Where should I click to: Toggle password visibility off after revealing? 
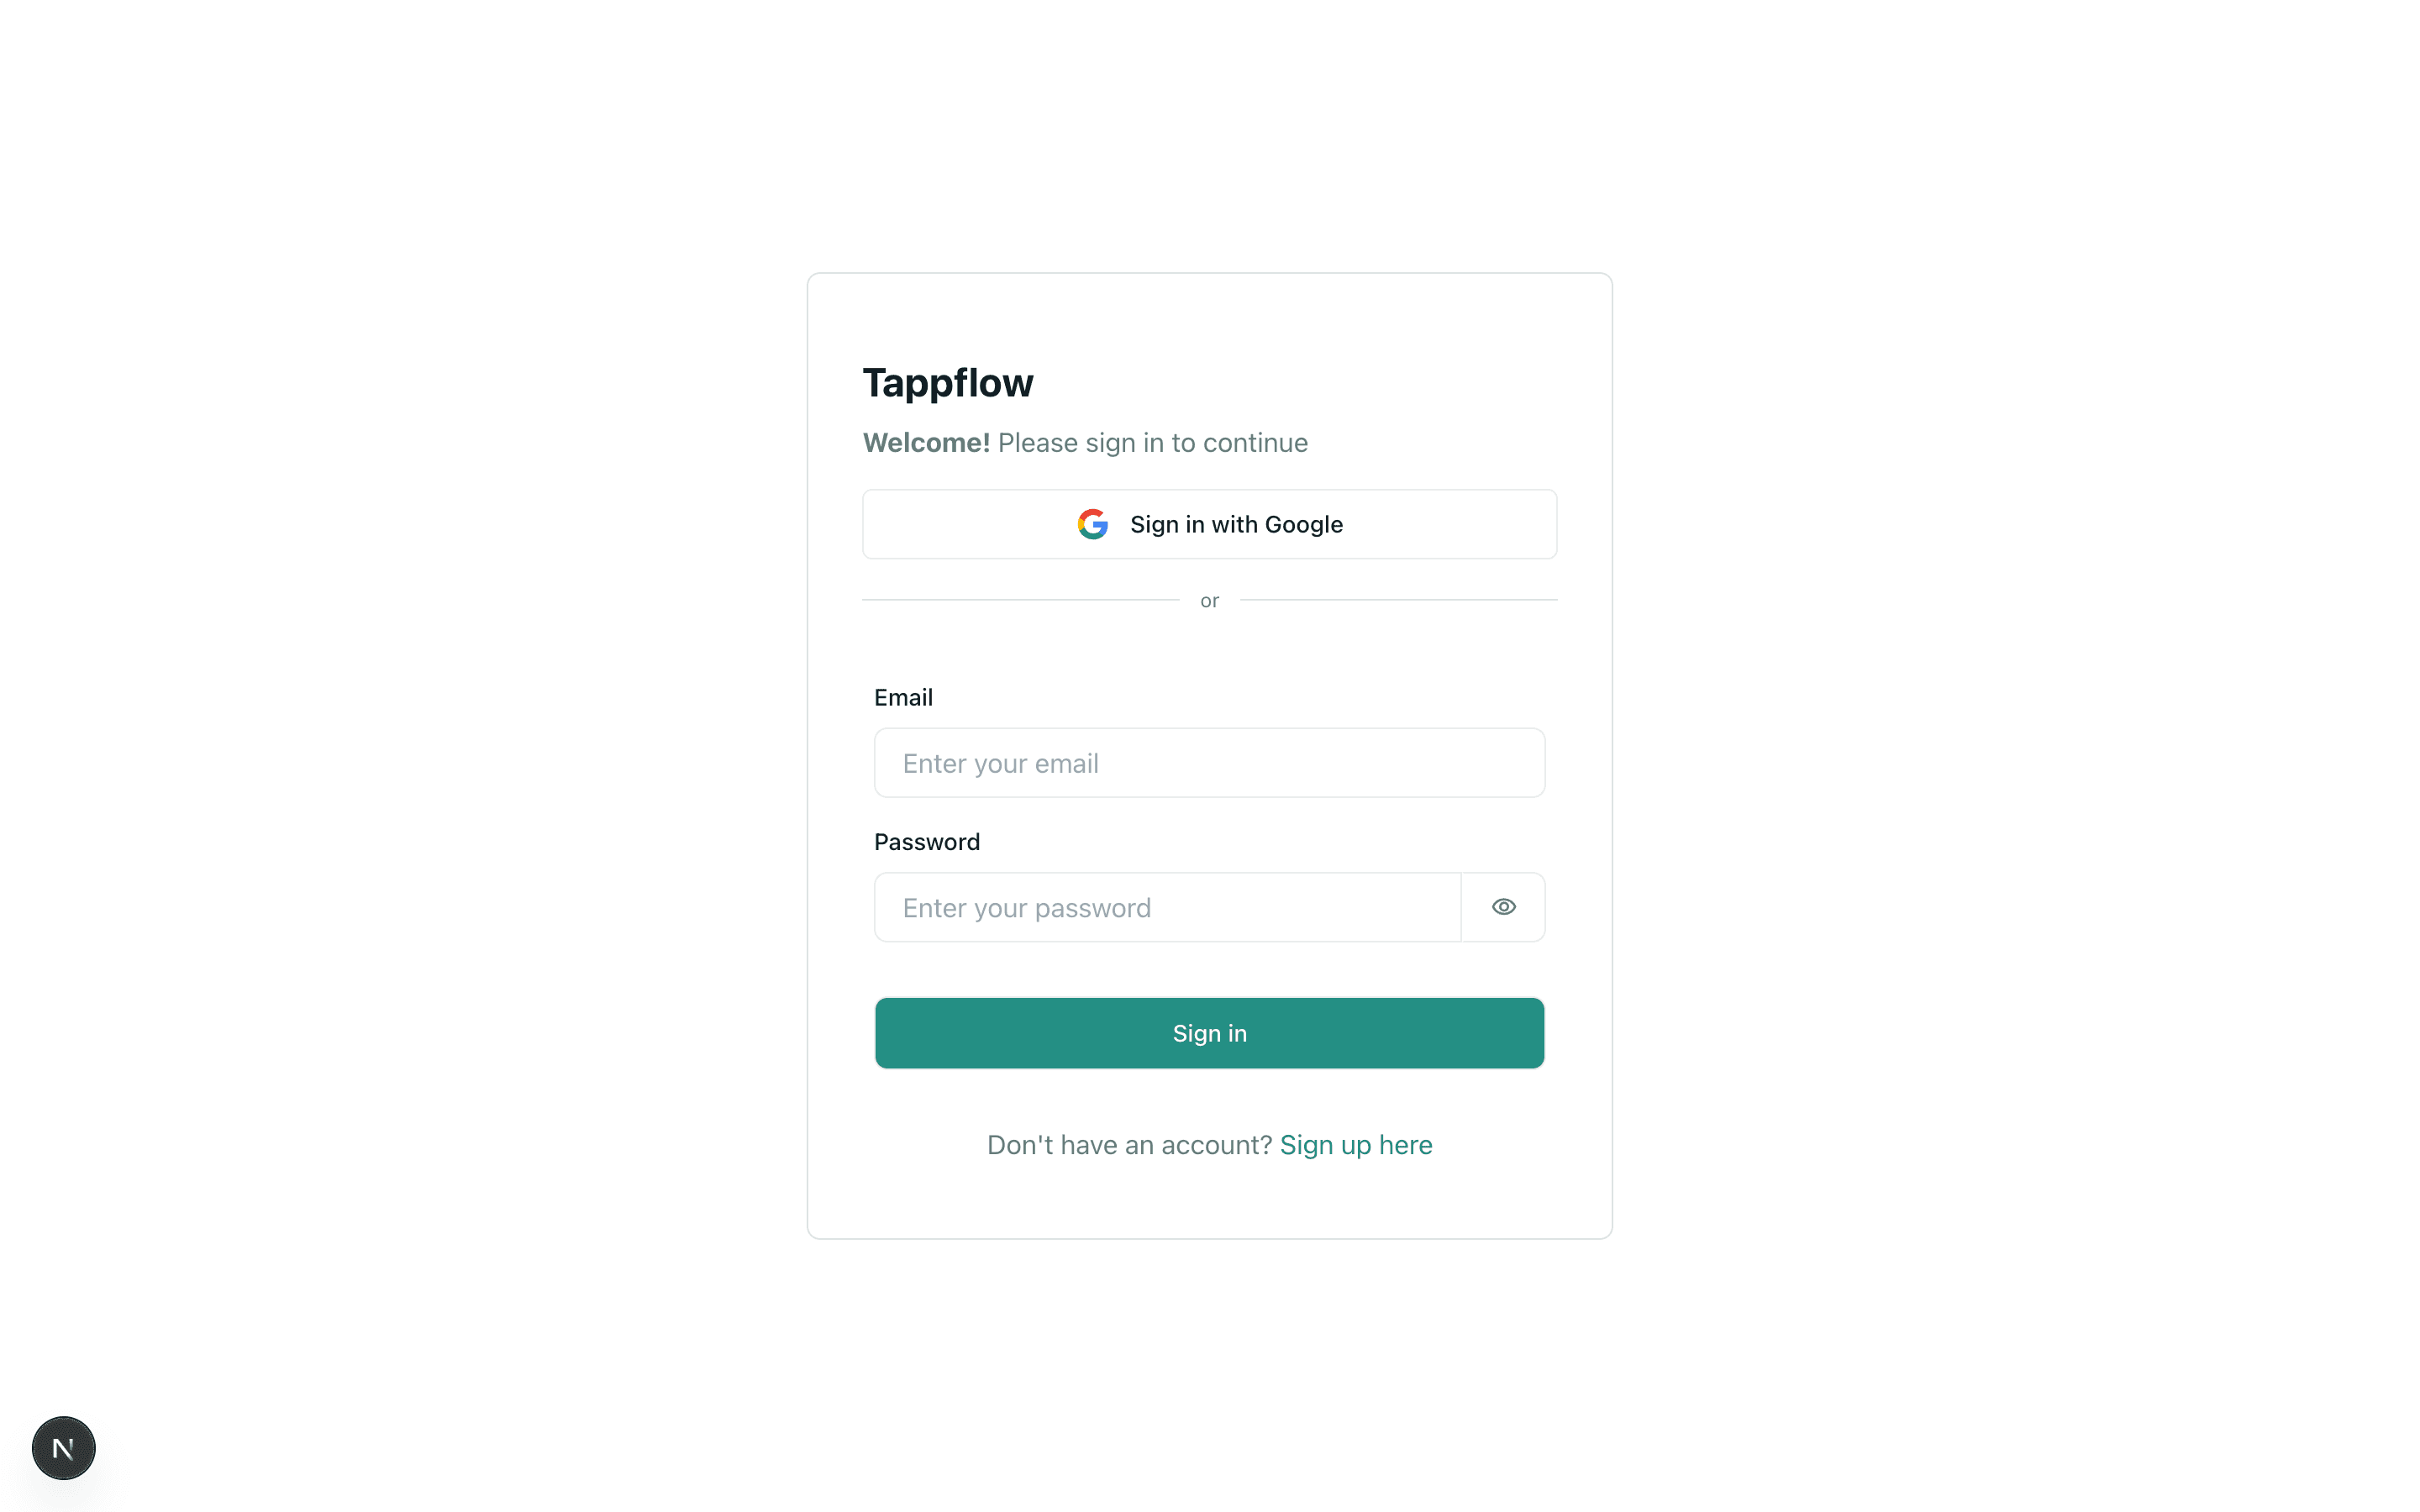[1503, 906]
